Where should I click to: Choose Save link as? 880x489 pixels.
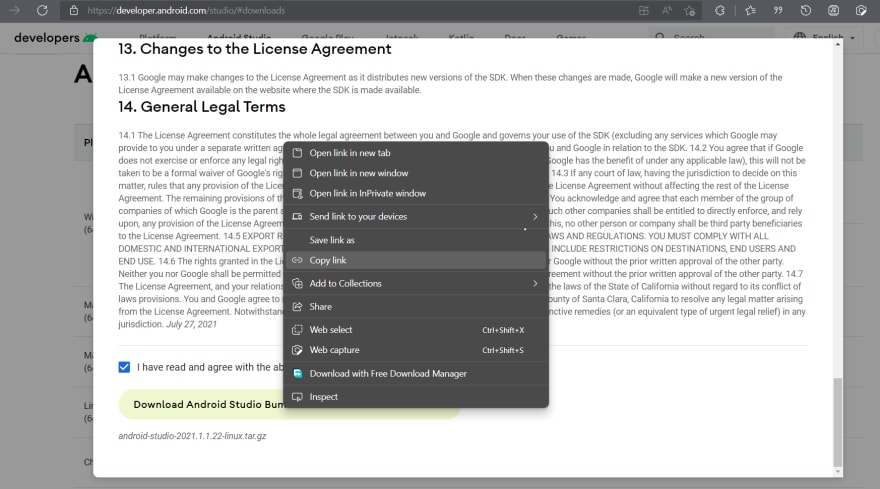pyautogui.click(x=416, y=240)
